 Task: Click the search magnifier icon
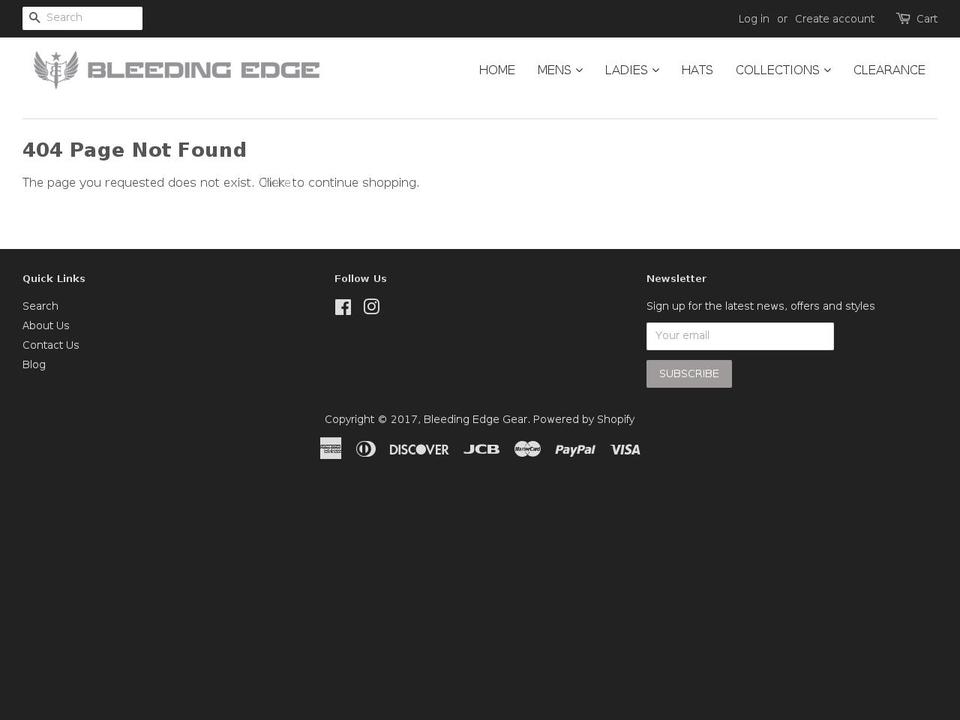tap(34, 18)
